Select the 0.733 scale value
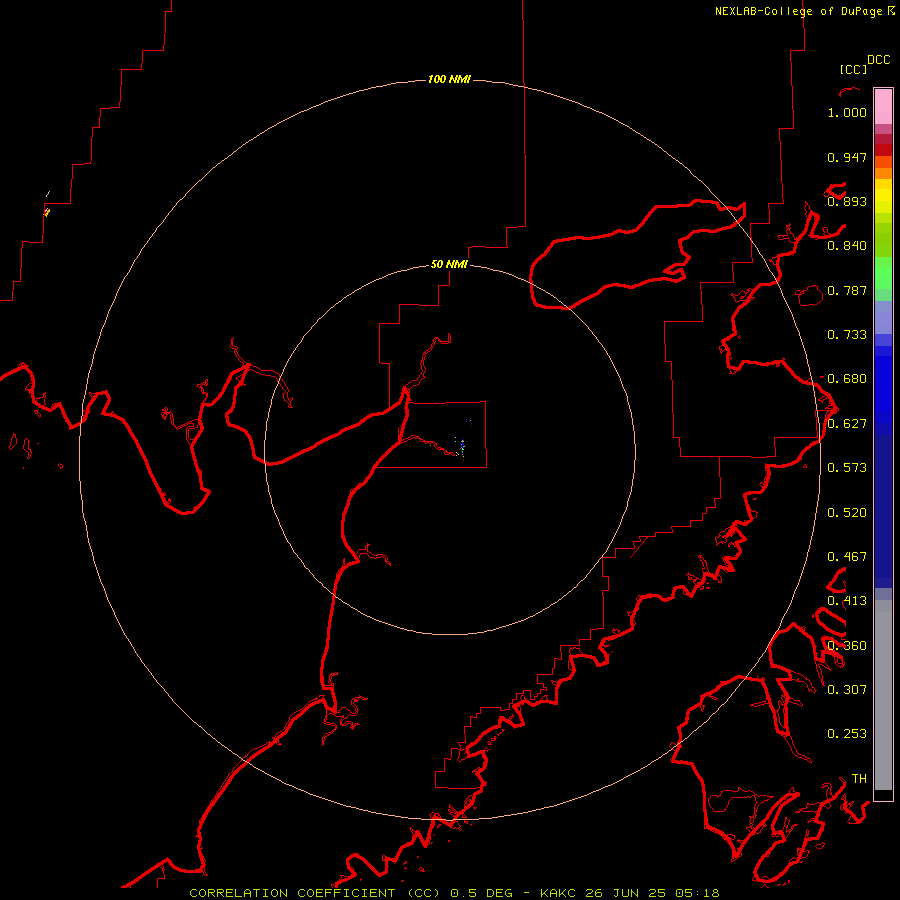This screenshot has height=900, width=900. coord(847,335)
